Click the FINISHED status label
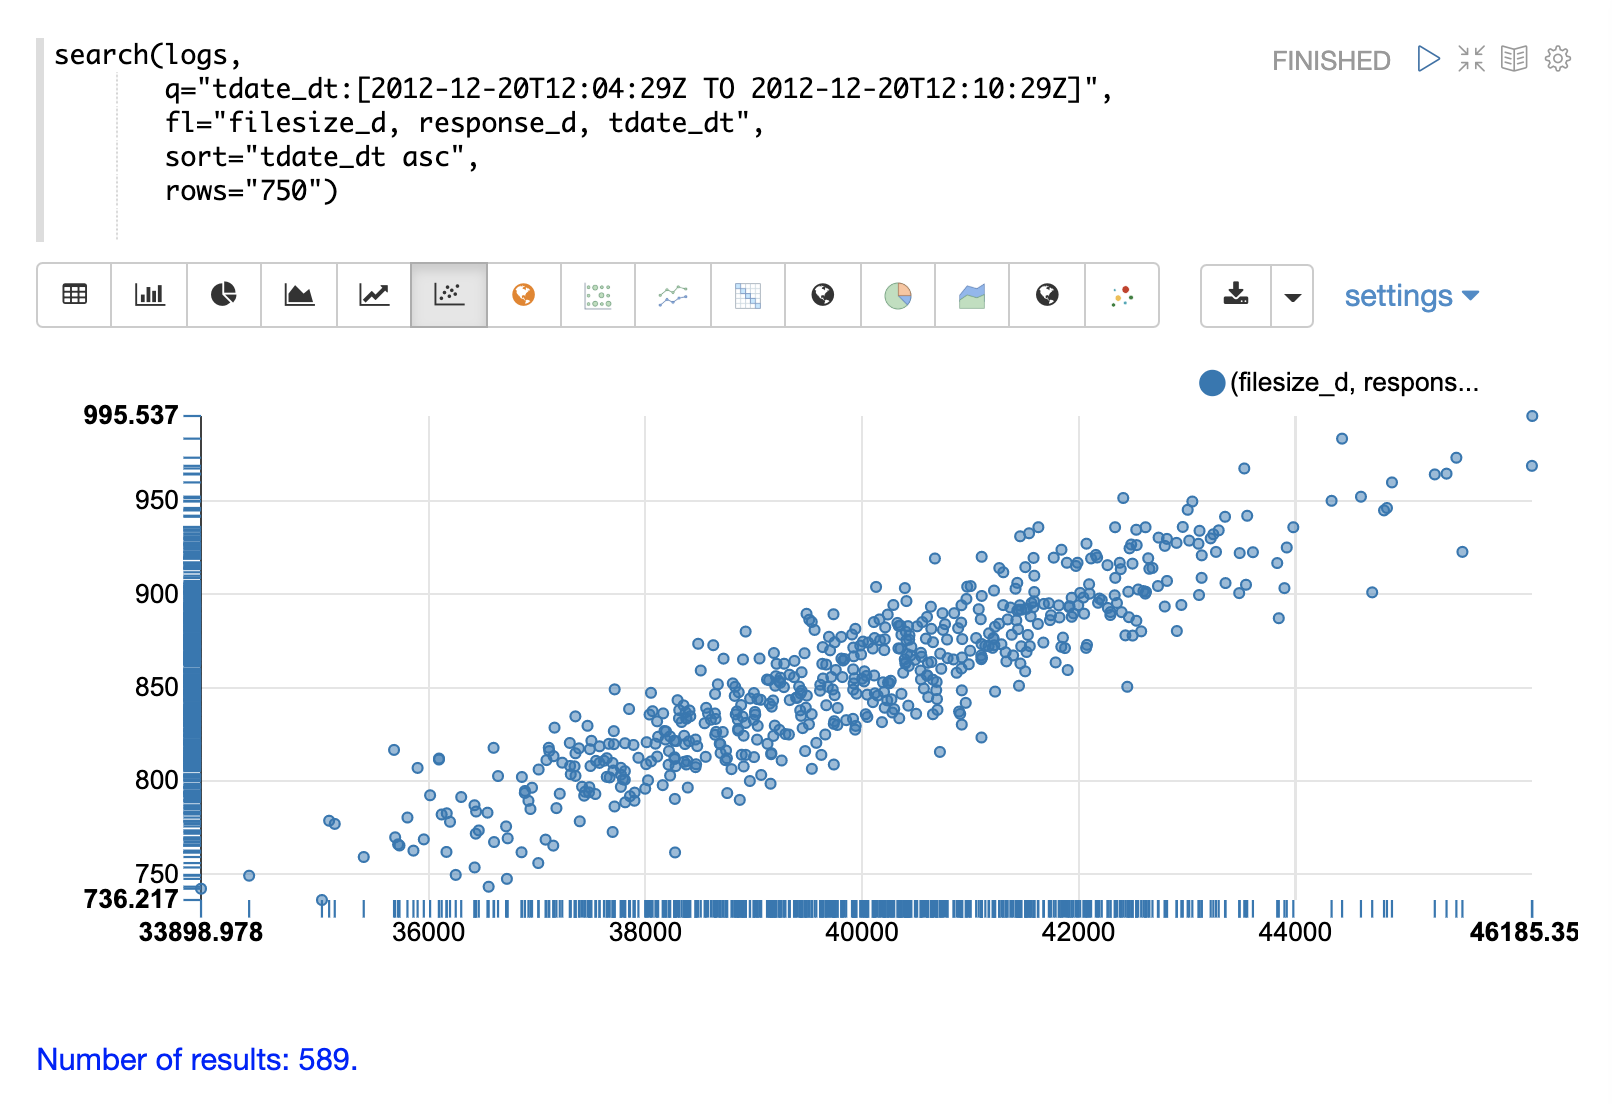1612x1104 pixels. (1331, 60)
